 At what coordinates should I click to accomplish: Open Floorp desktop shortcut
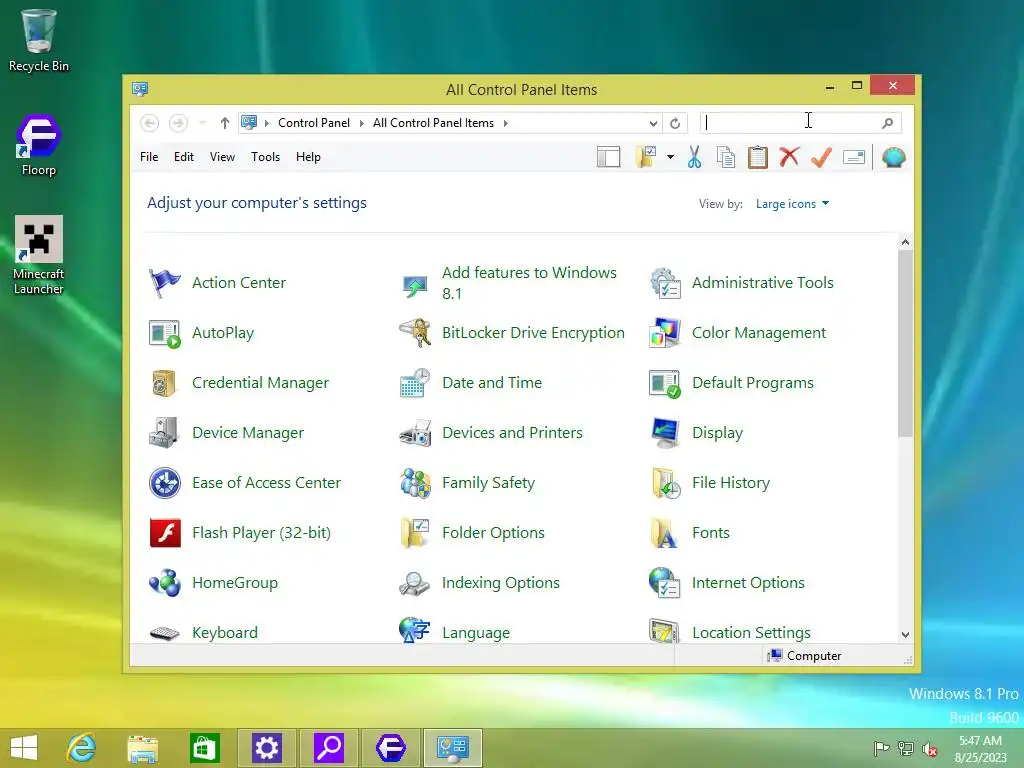coord(39,146)
